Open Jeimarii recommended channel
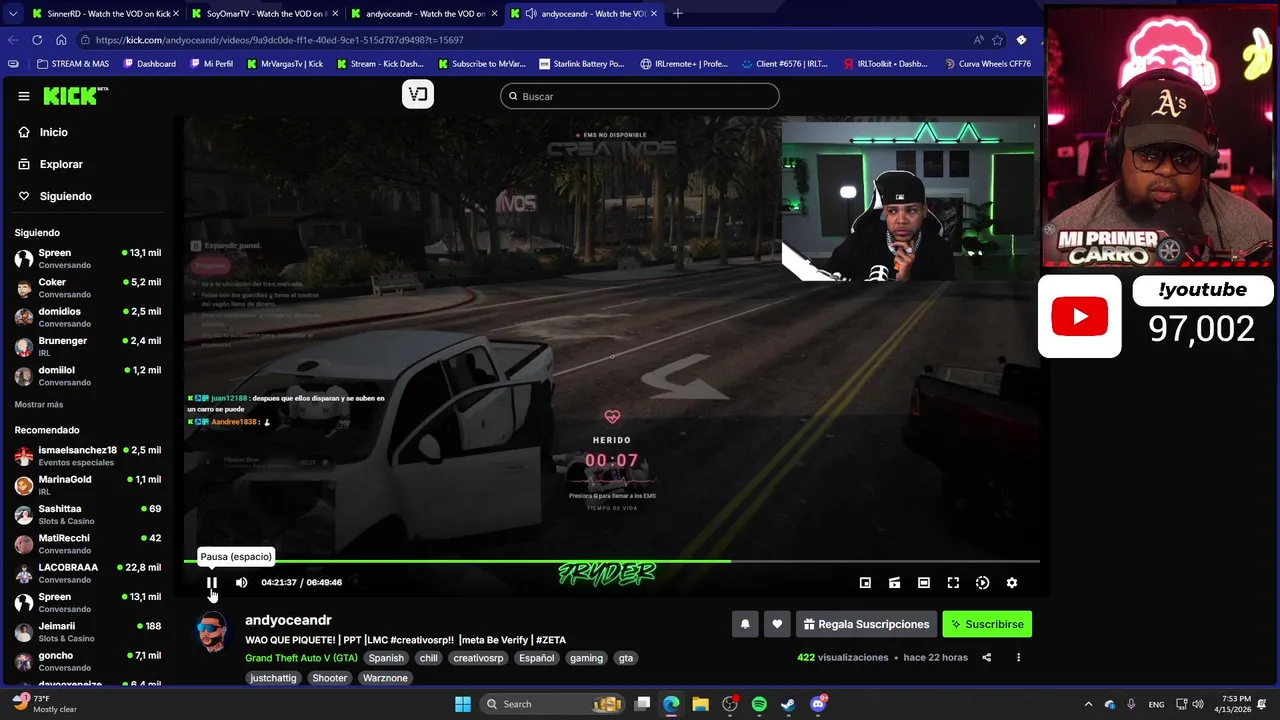 (x=88, y=632)
